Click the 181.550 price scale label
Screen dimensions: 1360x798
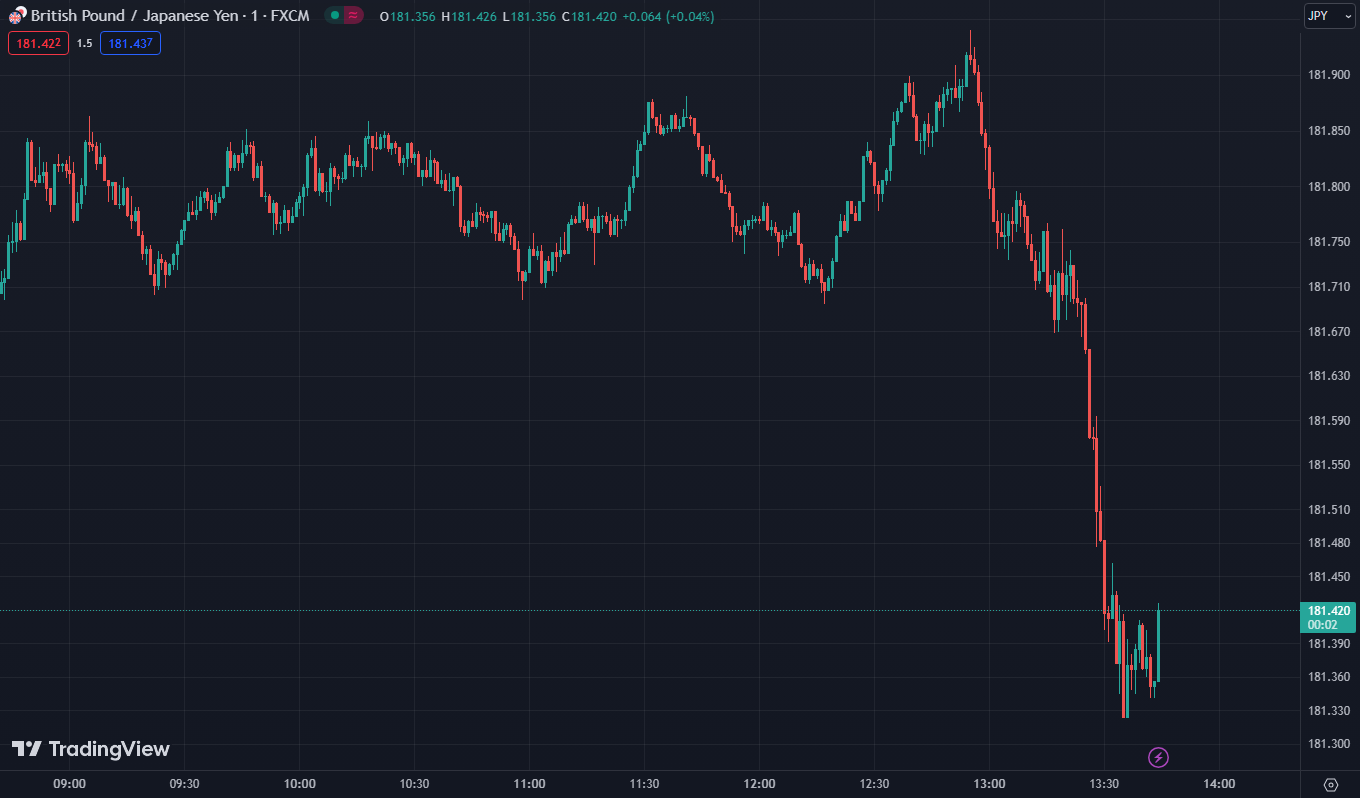point(1329,465)
